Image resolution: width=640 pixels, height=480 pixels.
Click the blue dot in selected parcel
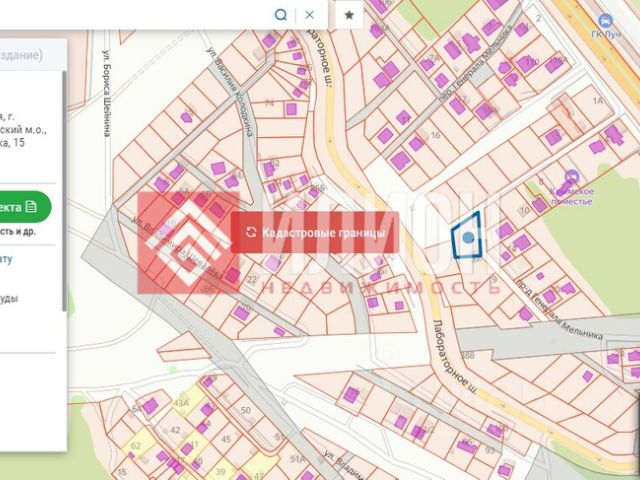(x=468, y=237)
